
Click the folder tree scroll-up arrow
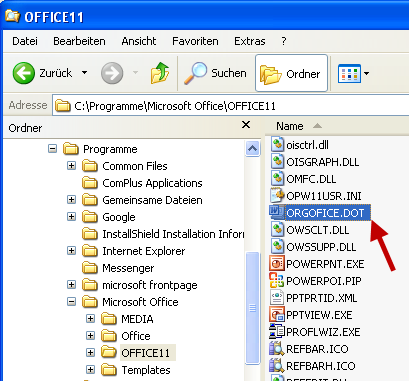[x=252, y=148]
